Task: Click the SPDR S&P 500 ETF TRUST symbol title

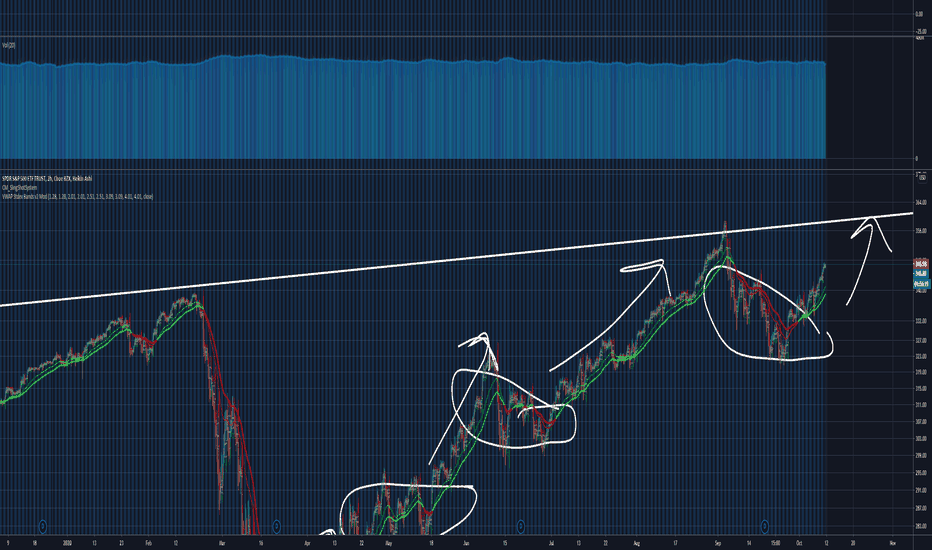Action: (x=47, y=178)
